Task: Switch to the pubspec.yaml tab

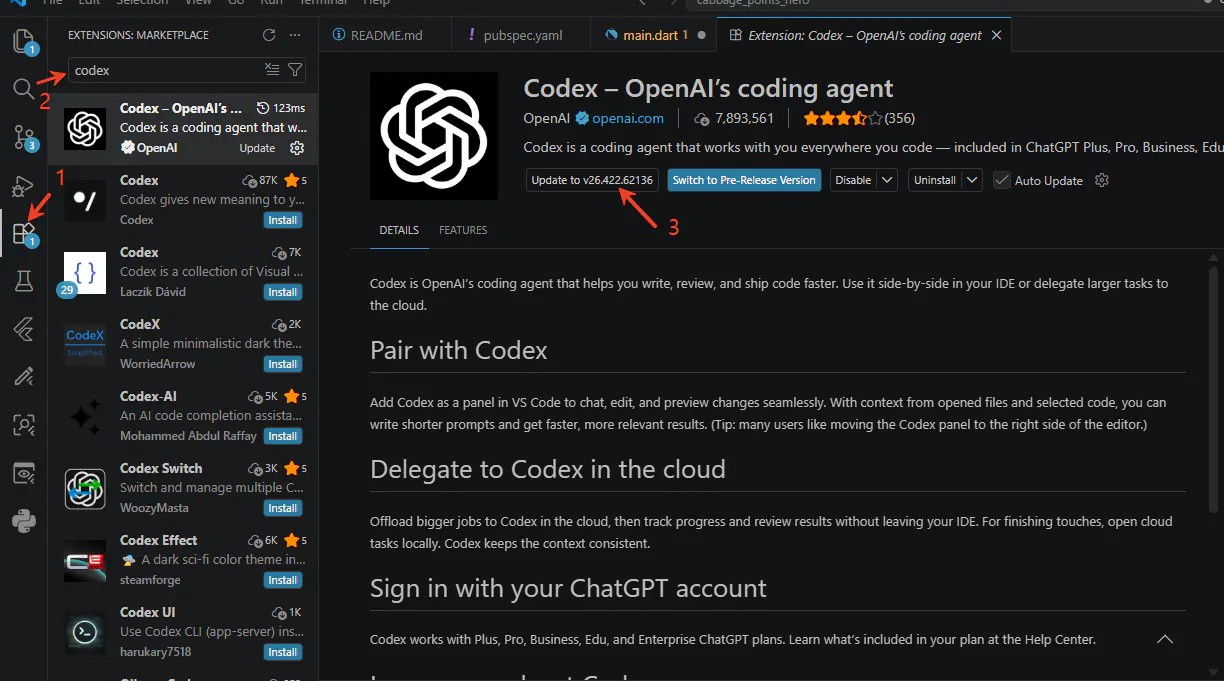Action: (x=522, y=35)
